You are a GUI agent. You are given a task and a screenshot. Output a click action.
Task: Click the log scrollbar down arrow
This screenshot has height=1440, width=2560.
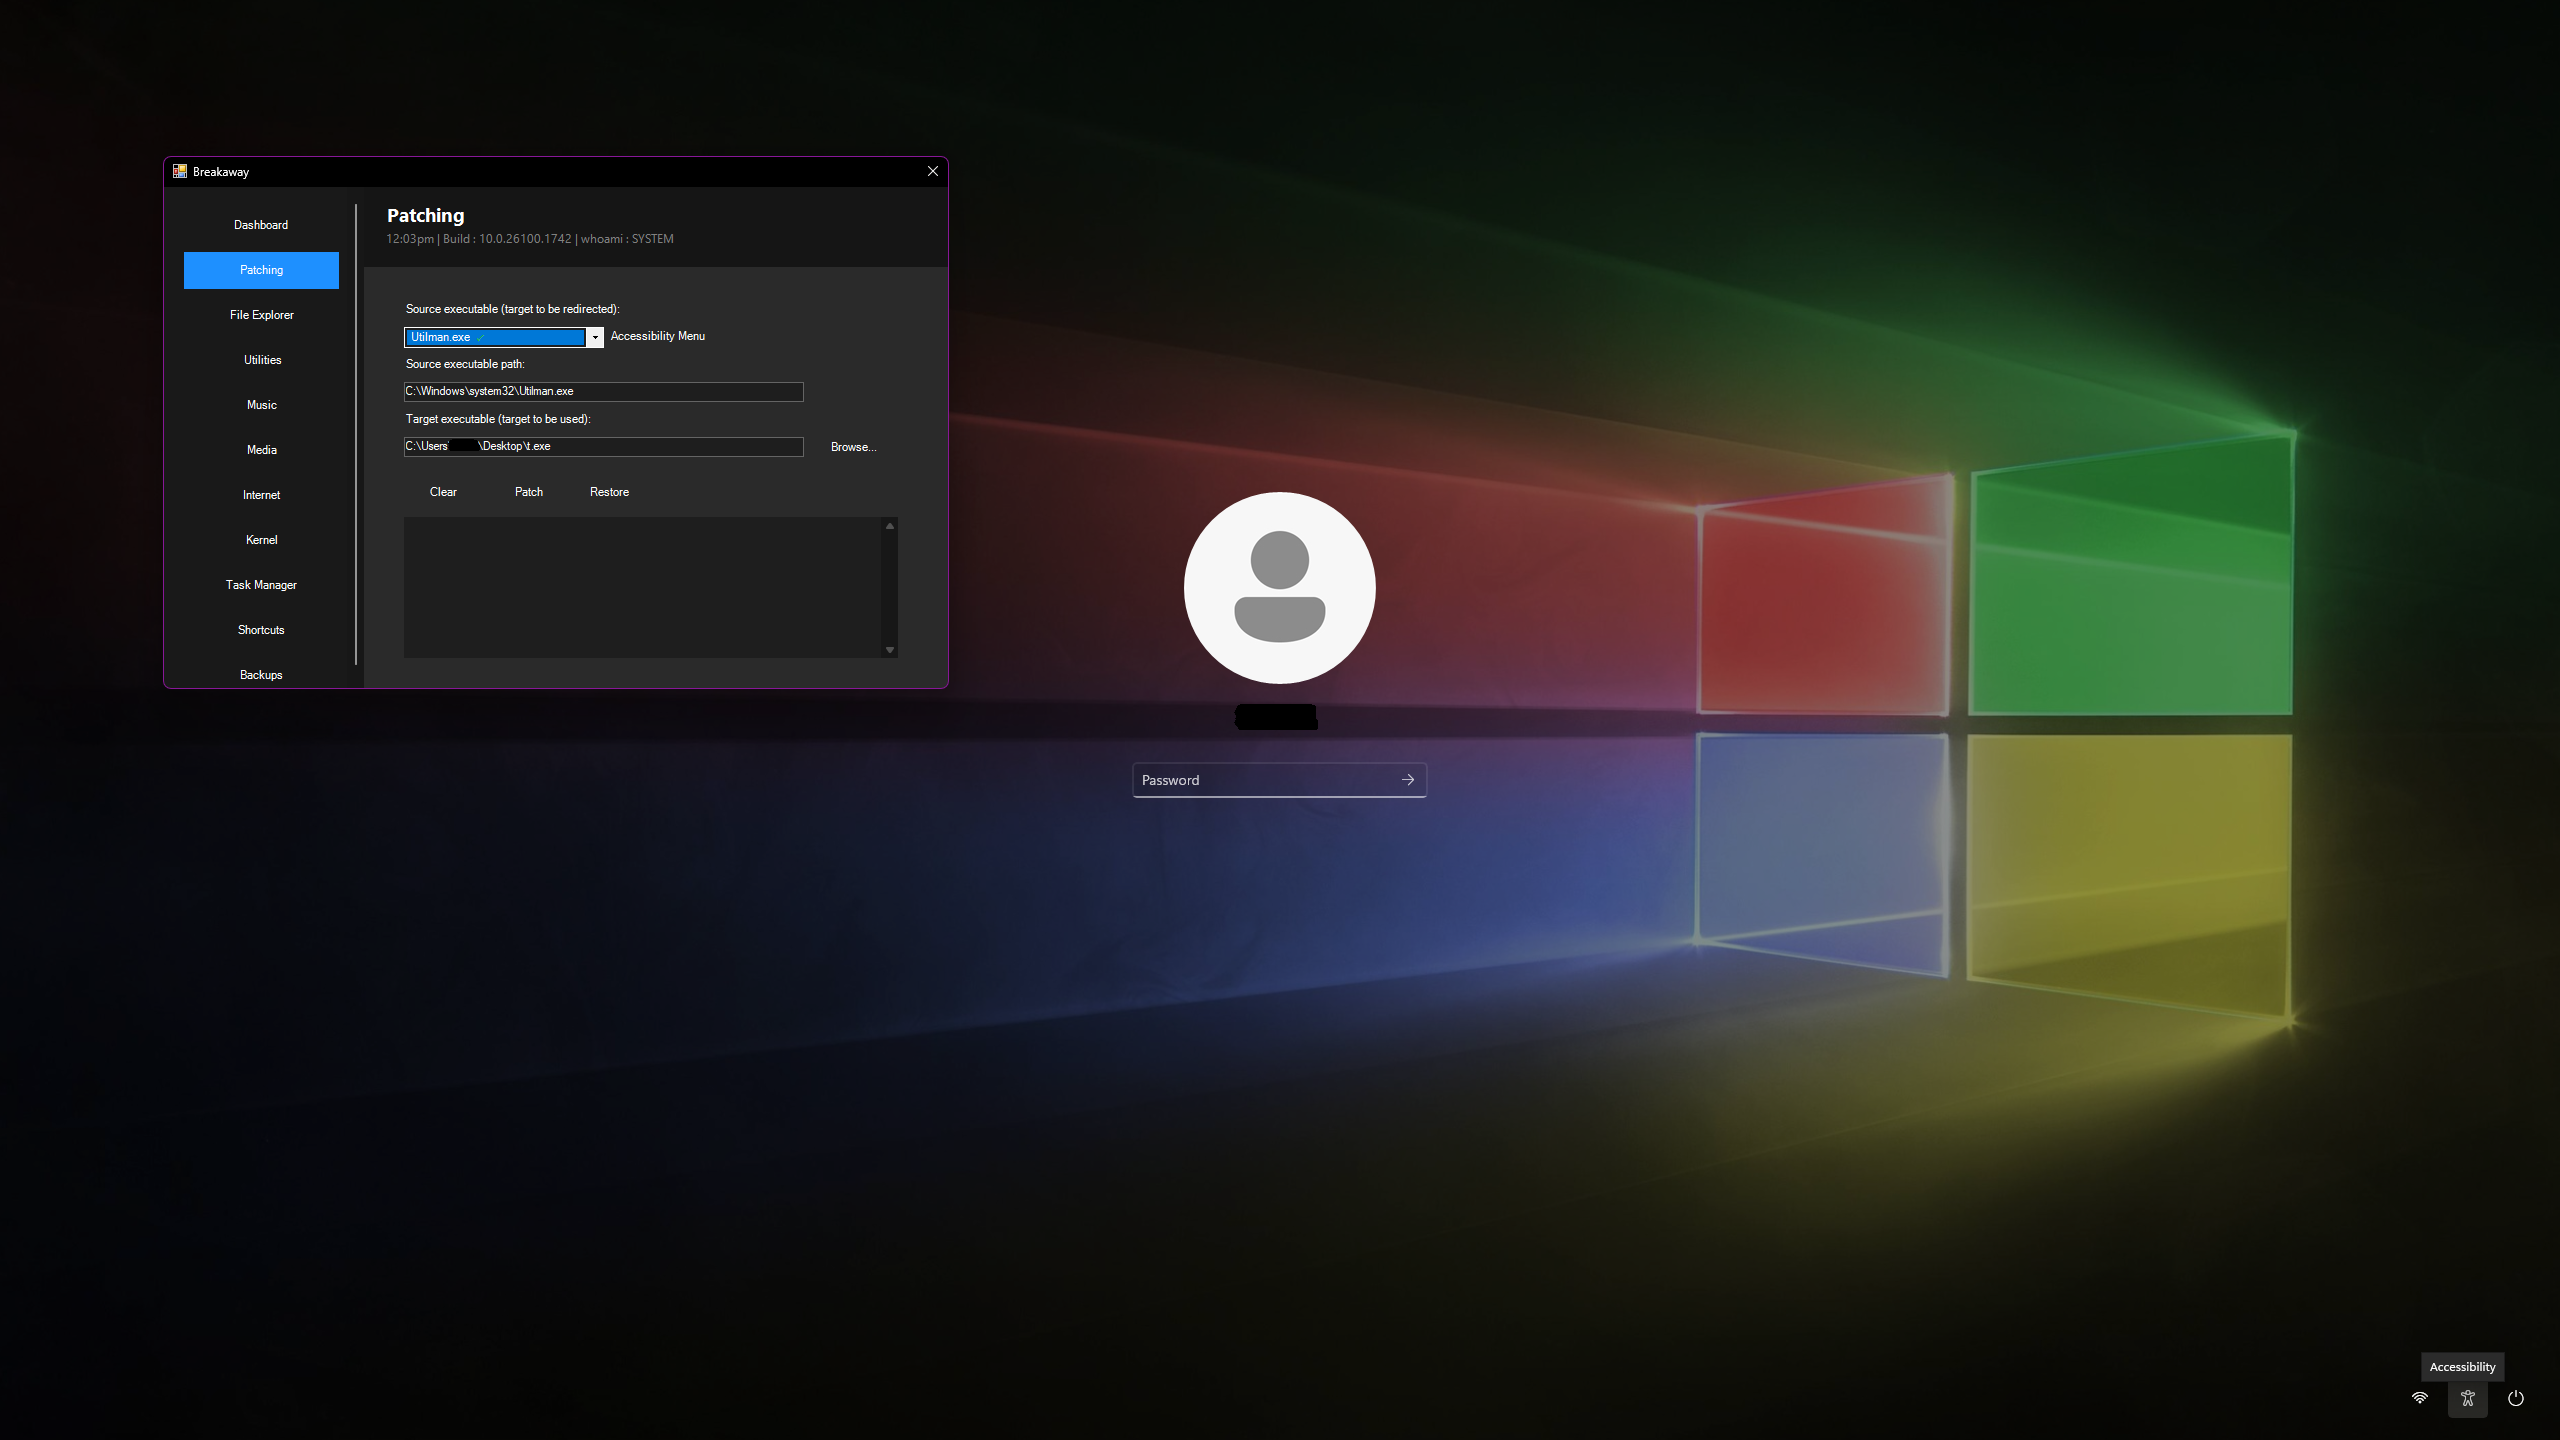pyautogui.click(x=890, y=650)
